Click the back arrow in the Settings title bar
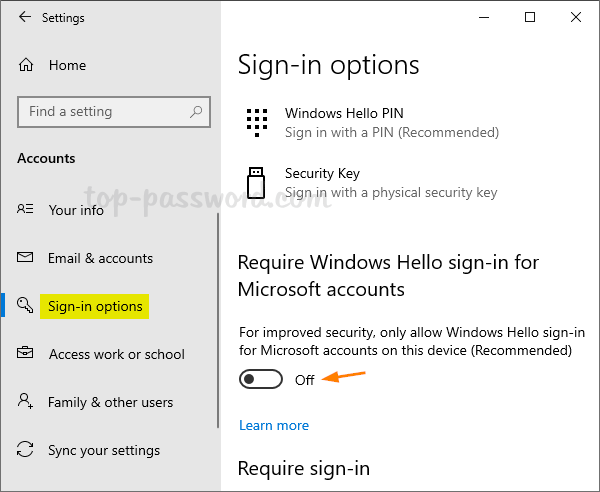Image resolution: width=600 pixels, height=492 pixels. (x=25, y=18)
